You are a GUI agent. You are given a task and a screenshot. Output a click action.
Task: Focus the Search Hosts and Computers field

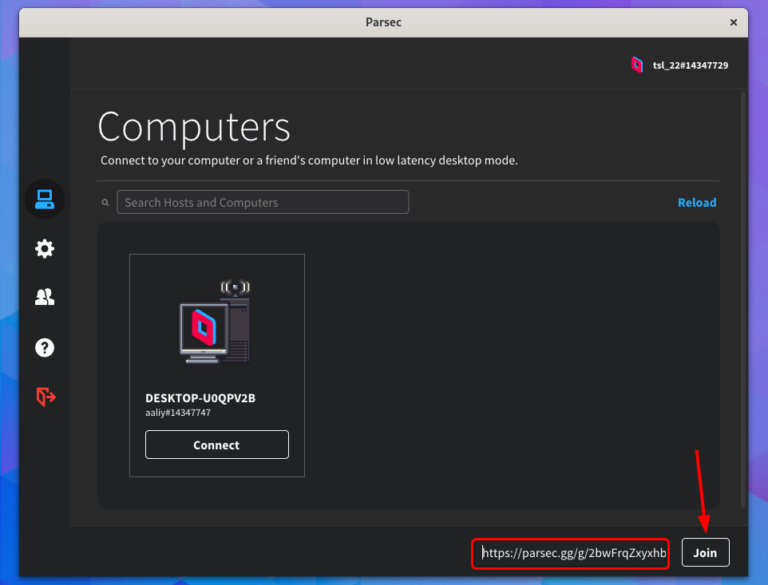tap(263, 202)
